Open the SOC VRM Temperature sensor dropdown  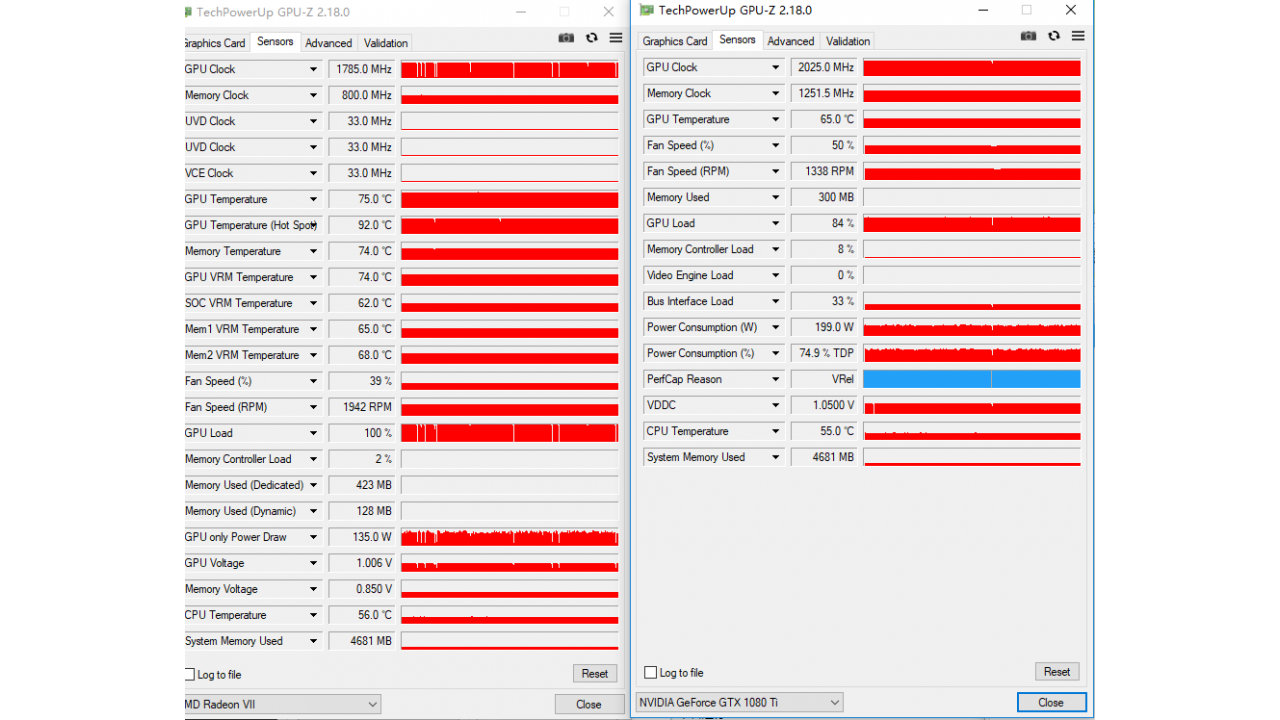(x=313, y=303)
